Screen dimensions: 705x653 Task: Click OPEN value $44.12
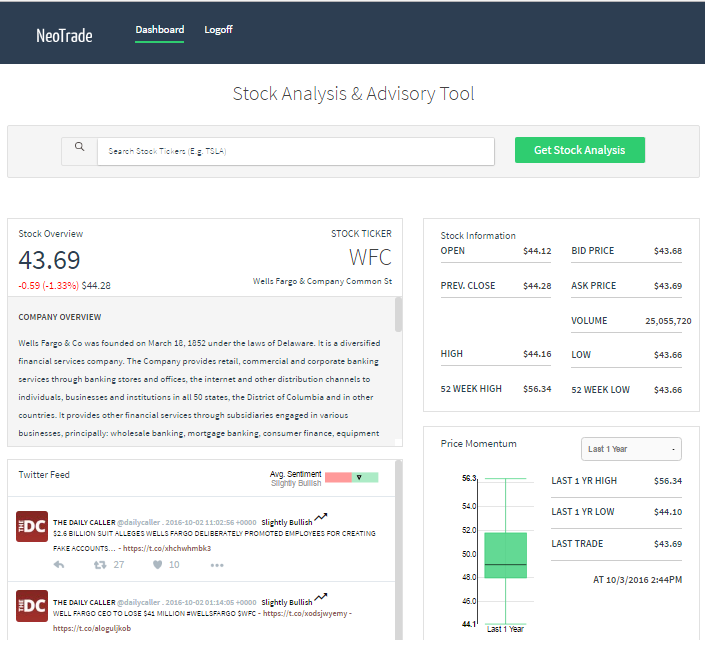click(537, 251)
